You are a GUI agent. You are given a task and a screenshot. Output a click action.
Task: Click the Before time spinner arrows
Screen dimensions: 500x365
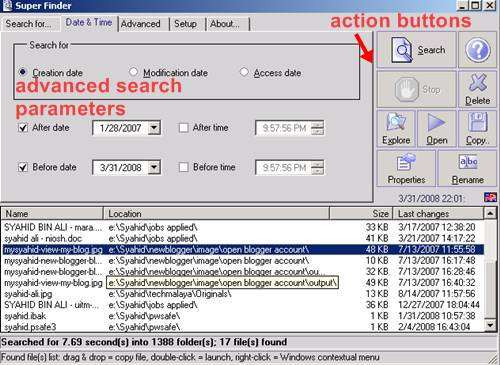(x=317, y=167)
